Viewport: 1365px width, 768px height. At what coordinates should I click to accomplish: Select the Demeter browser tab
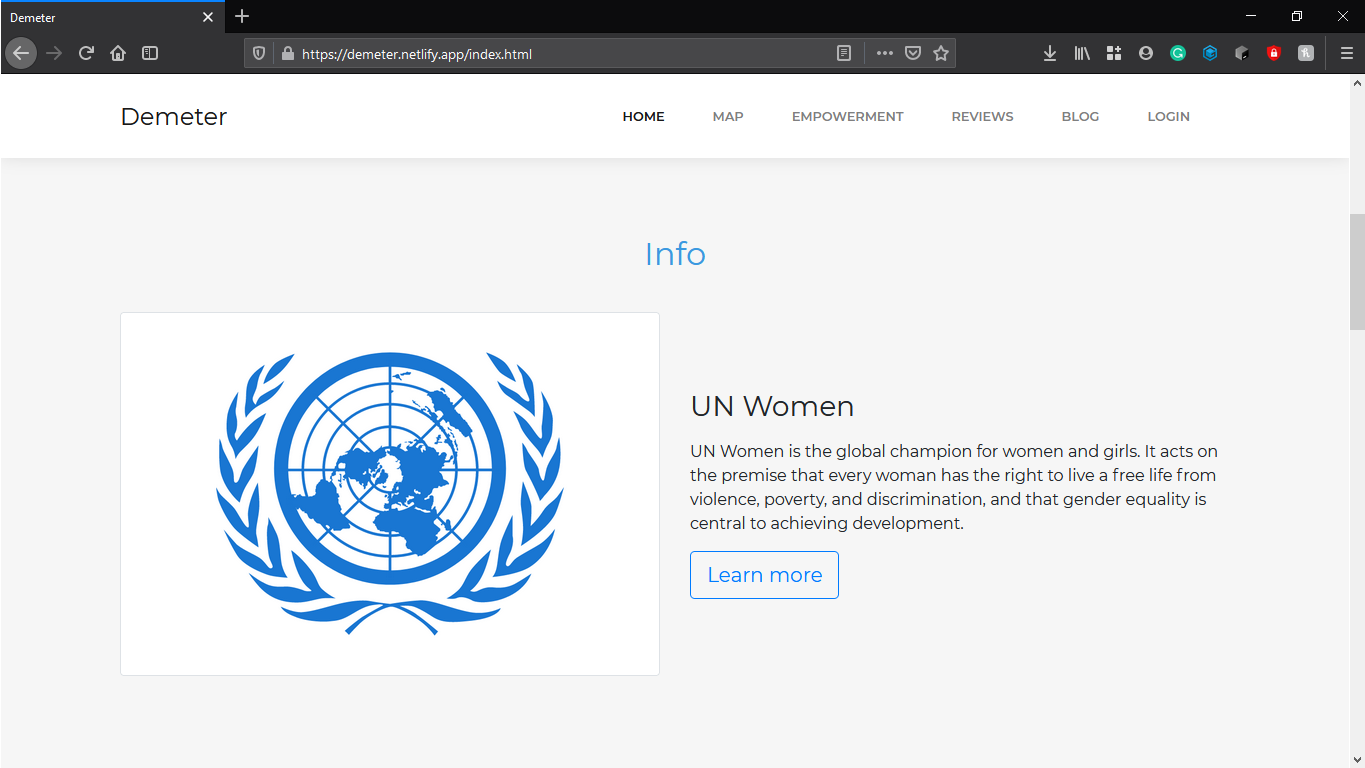pos(112,17)
